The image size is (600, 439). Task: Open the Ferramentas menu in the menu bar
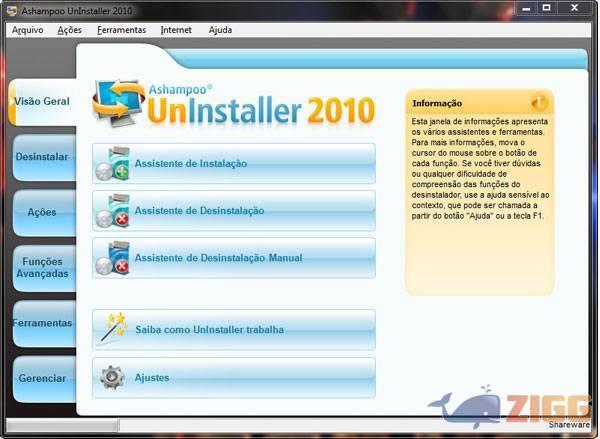point(121,30)
